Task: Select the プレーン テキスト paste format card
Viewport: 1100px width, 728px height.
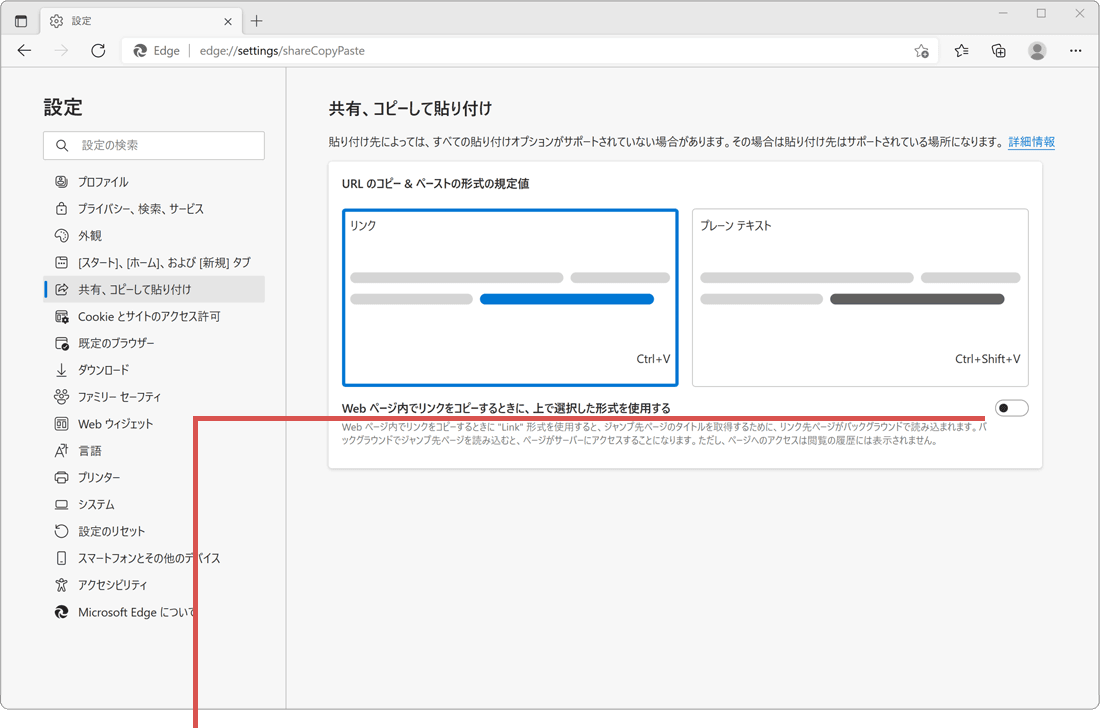Action: [860, 297]
